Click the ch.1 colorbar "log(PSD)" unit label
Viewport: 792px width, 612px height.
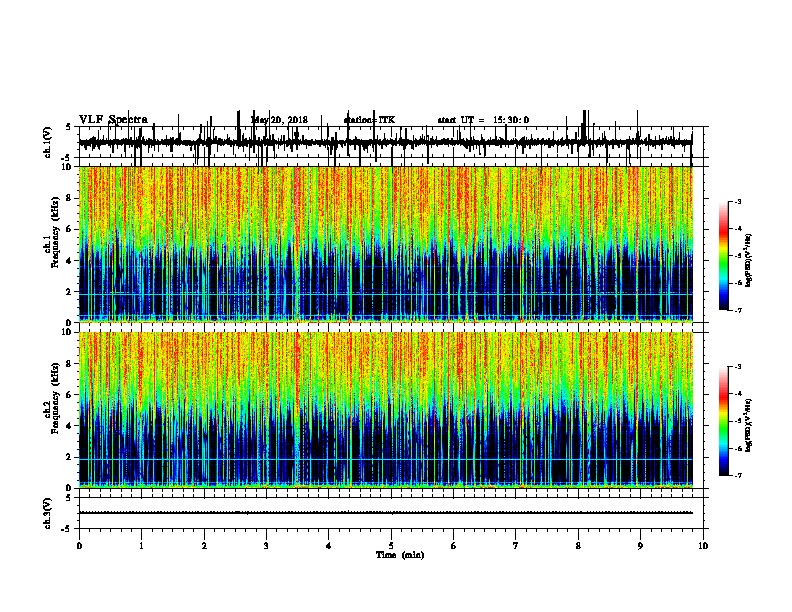coord(748,260)
